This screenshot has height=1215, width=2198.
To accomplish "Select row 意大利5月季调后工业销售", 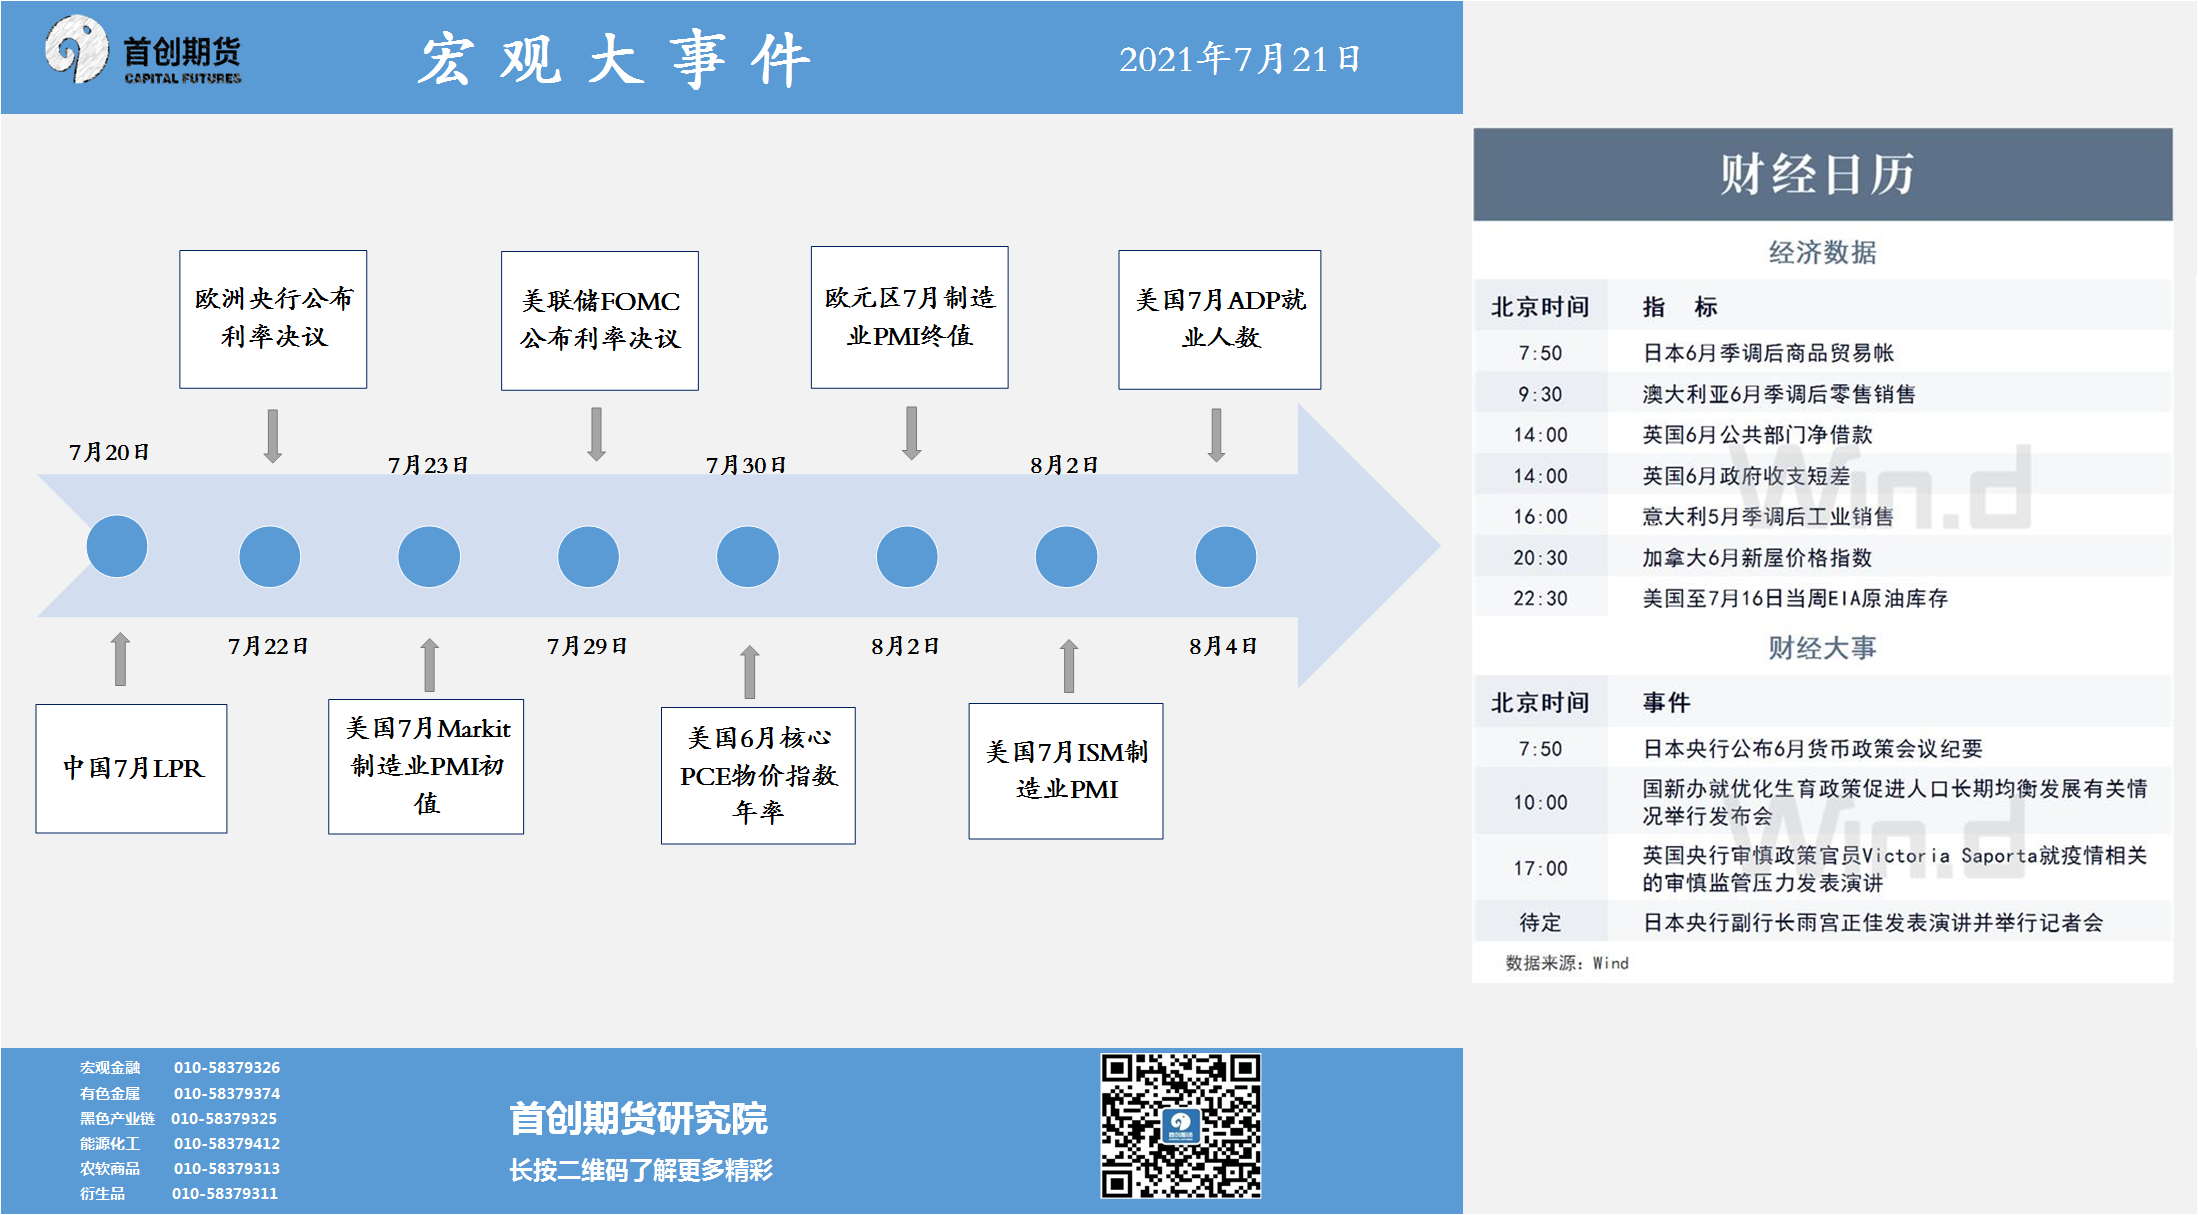I will pyautogui.click(x=1822, y=517).
